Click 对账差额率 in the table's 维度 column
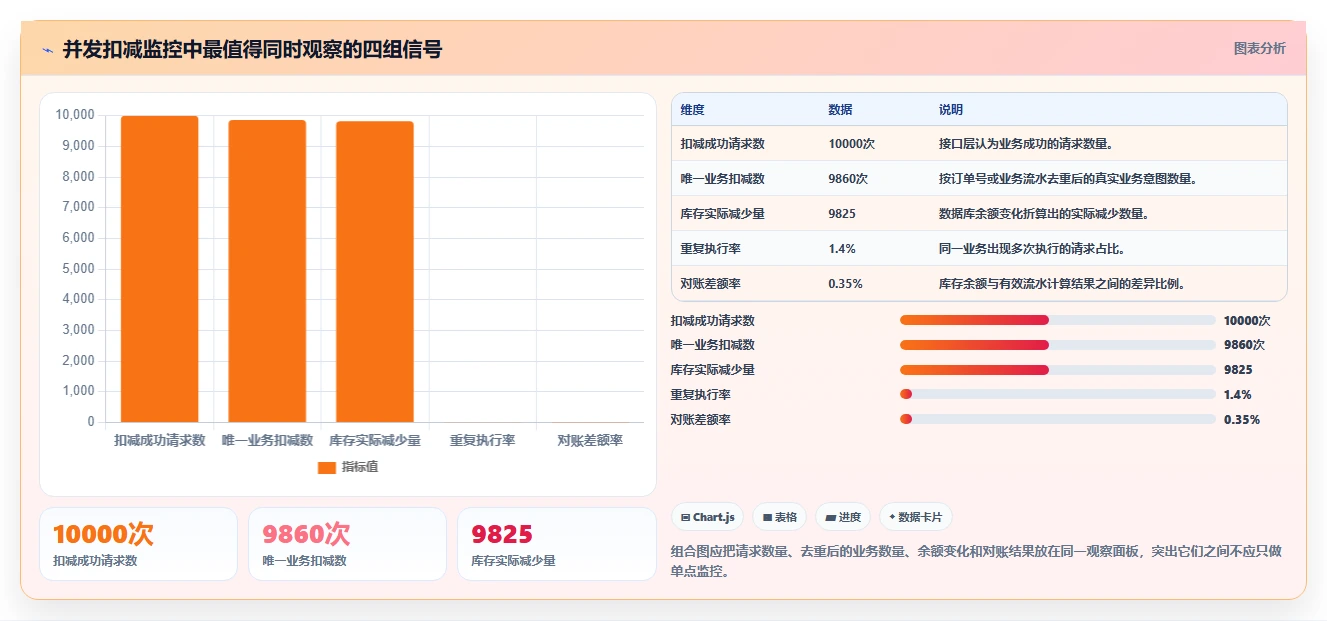This screenshot has height=621, width=1327. 711,284
